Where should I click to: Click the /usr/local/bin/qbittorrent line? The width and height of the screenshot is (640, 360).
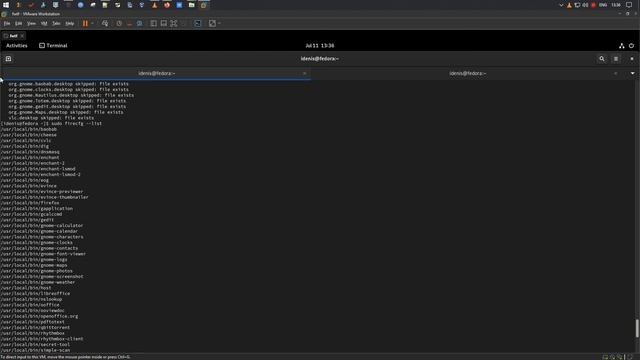click(35, 327)
